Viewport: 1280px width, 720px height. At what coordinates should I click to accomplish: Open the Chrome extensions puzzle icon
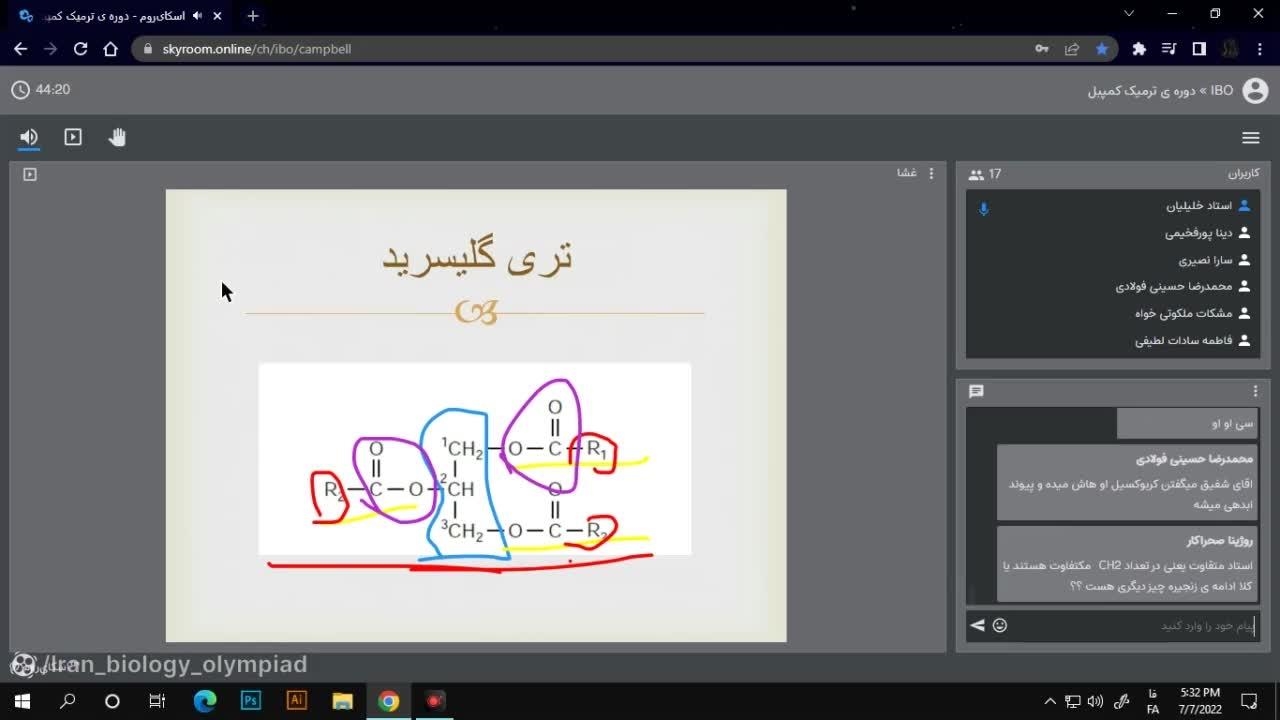click(1139, 49)
